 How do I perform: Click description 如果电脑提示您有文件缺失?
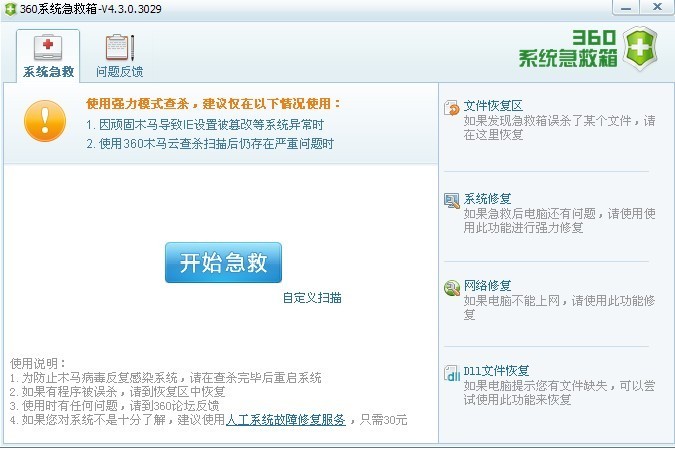[560, 392]
